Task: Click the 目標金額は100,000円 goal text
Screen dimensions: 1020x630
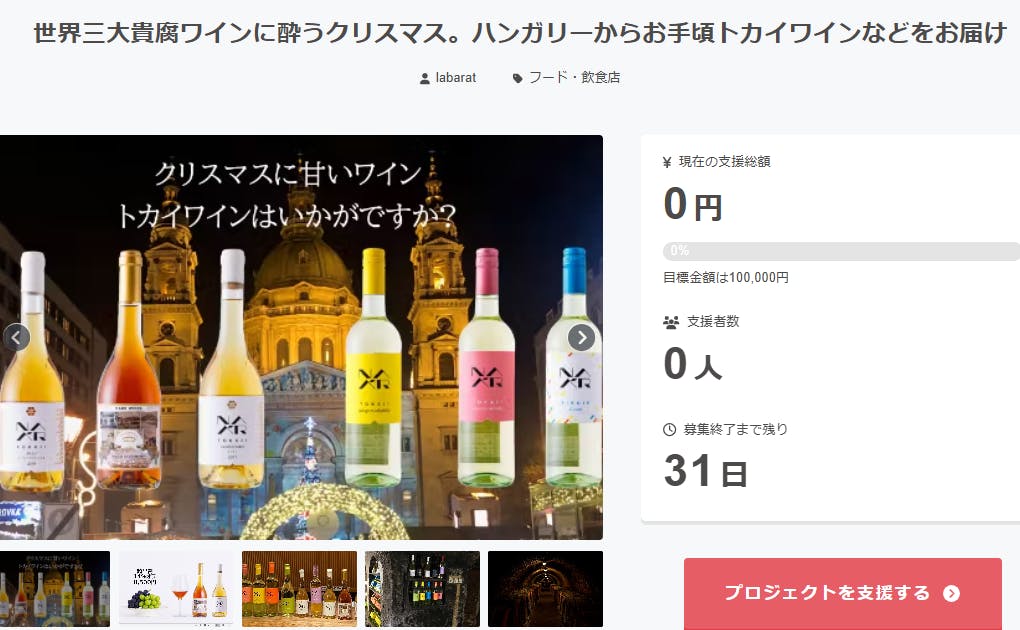Action: click(725, 278)
